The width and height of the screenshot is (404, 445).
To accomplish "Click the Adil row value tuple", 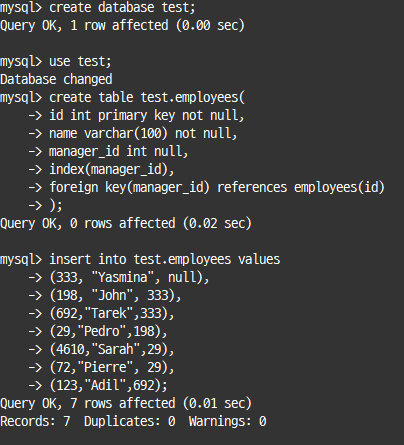I will pos(108,386).
